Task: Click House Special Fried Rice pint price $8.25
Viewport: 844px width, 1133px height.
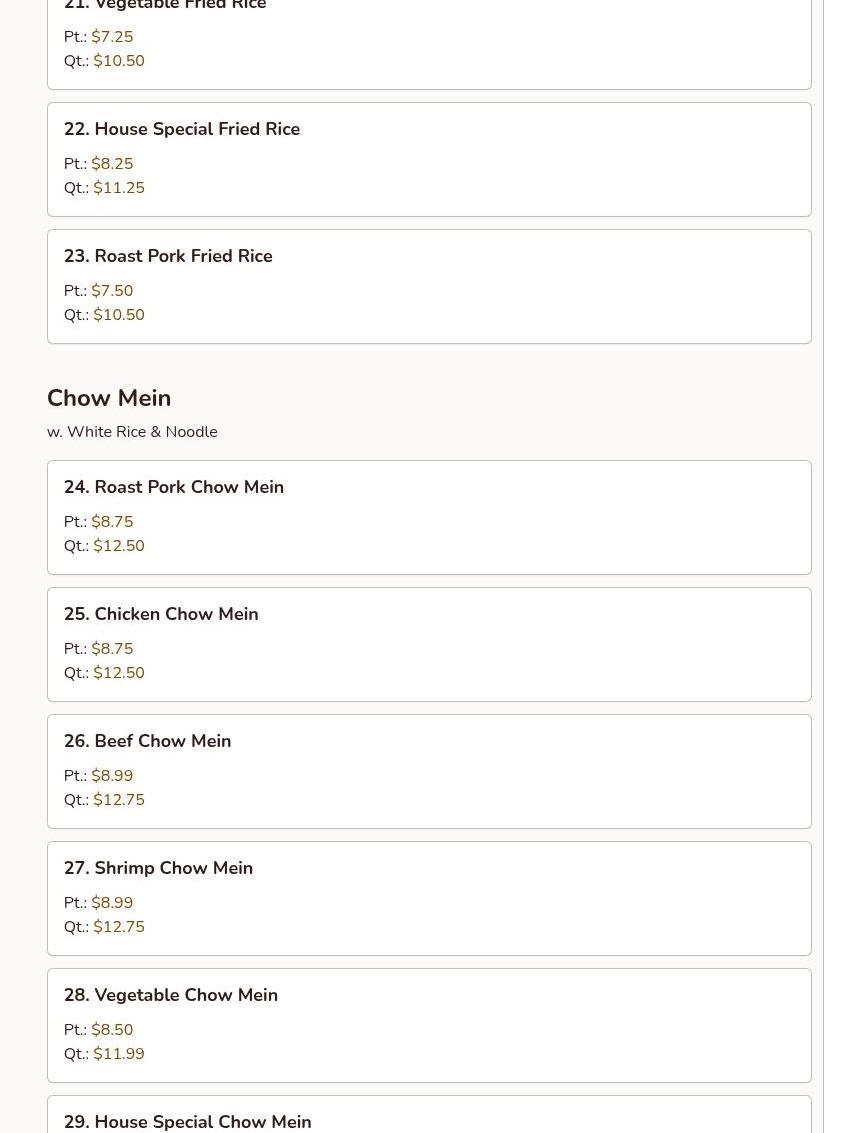Action: (x=112, y=164)
